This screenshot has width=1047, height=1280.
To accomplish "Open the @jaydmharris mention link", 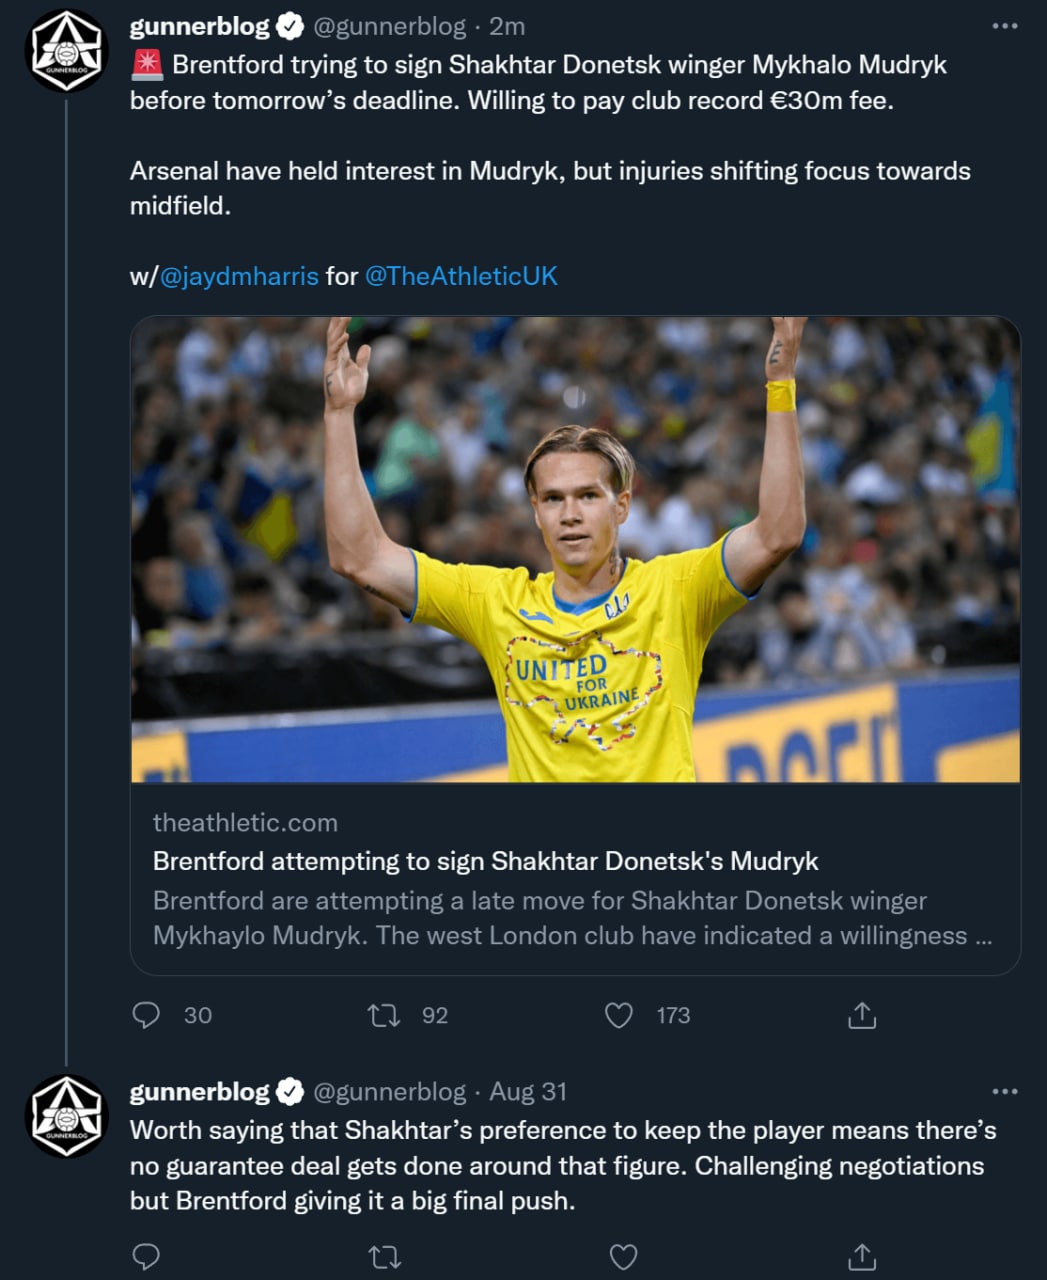I will [239, 276].
